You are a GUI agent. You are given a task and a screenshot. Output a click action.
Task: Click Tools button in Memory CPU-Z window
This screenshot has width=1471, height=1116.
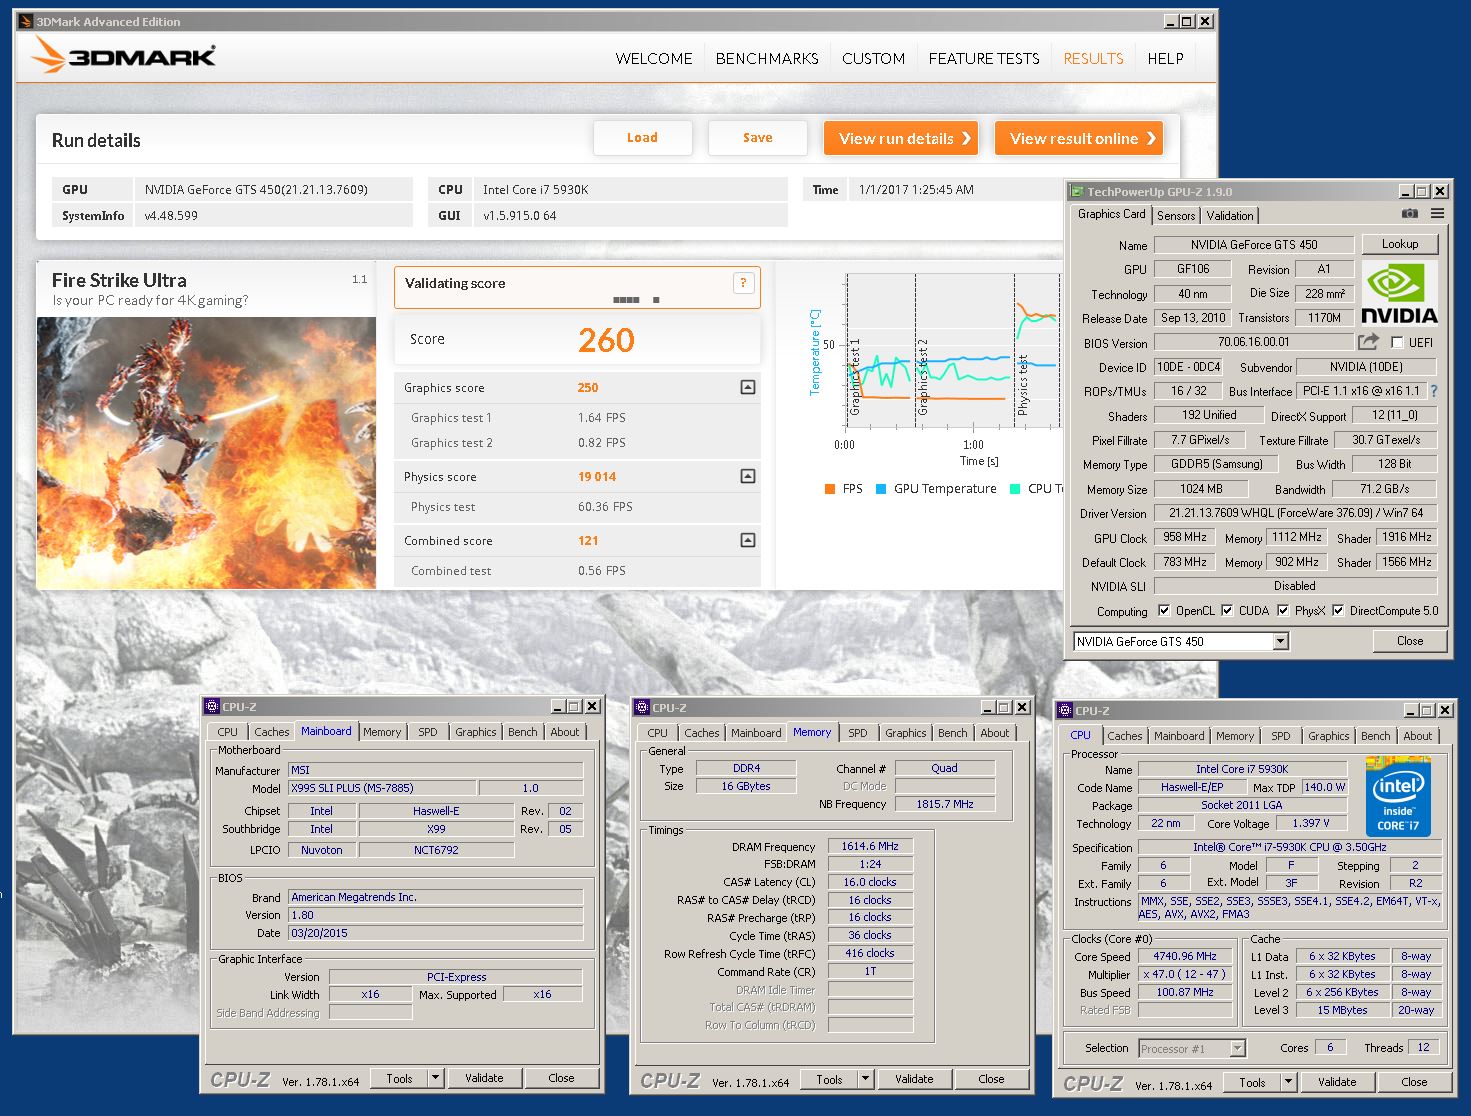829,1079
